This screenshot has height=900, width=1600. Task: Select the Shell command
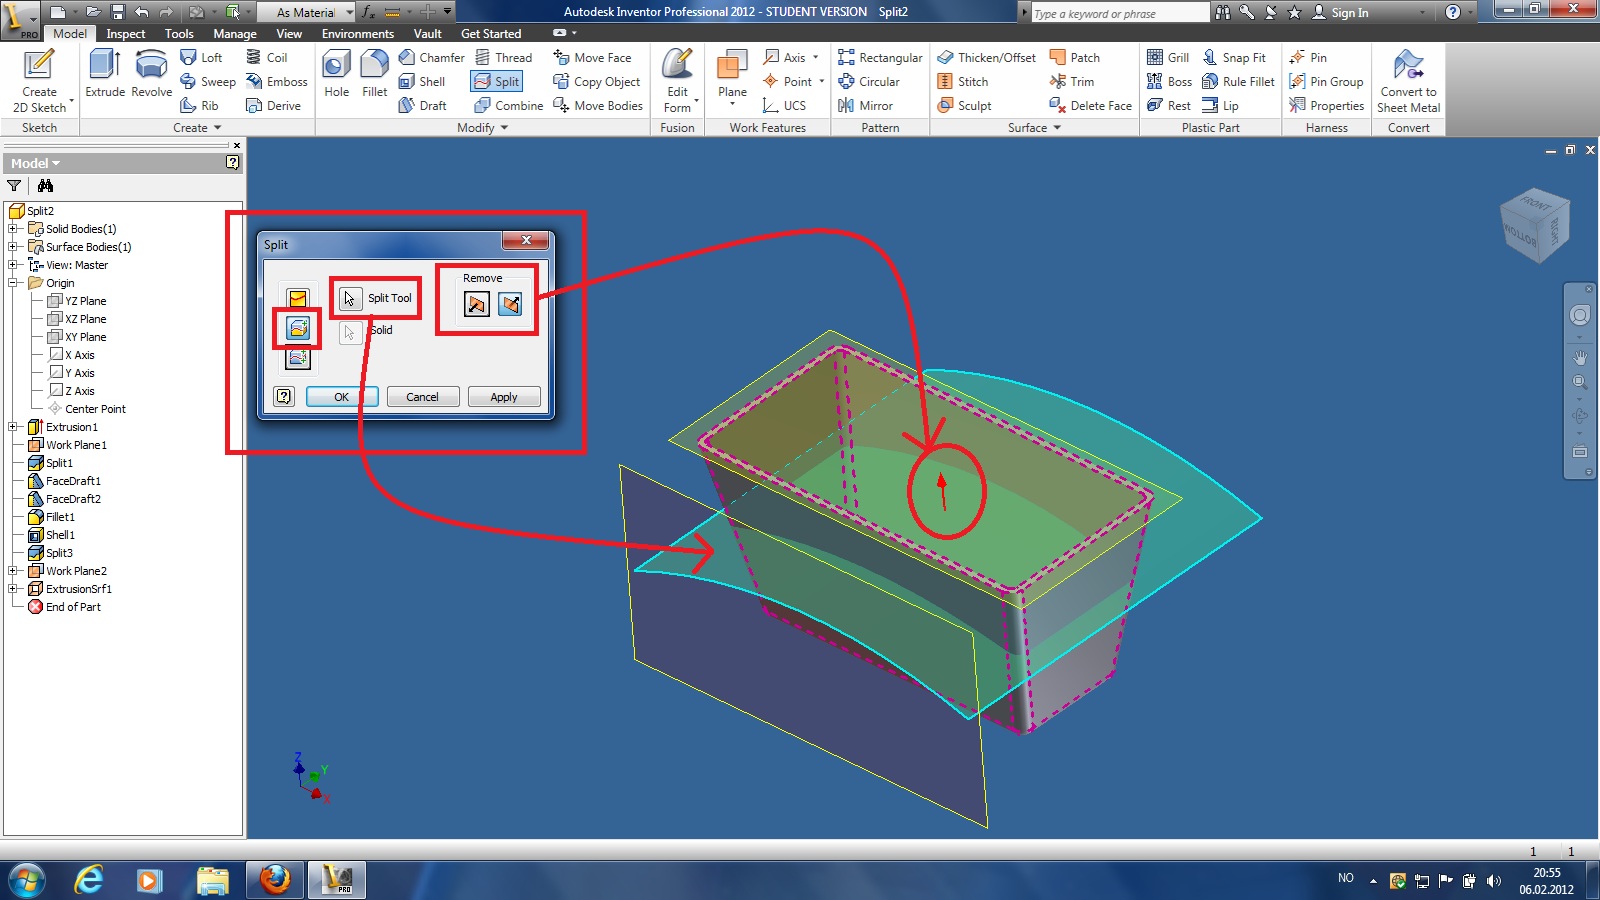coord(422,82)
